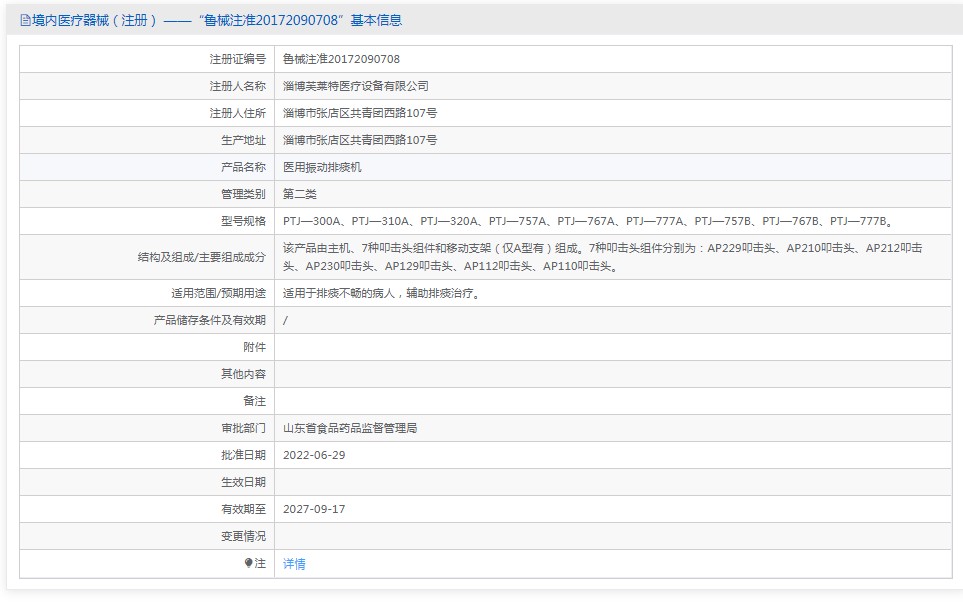Click the 其他内容 label
This screenshot has height=603, width=963.
pos(243,374)
